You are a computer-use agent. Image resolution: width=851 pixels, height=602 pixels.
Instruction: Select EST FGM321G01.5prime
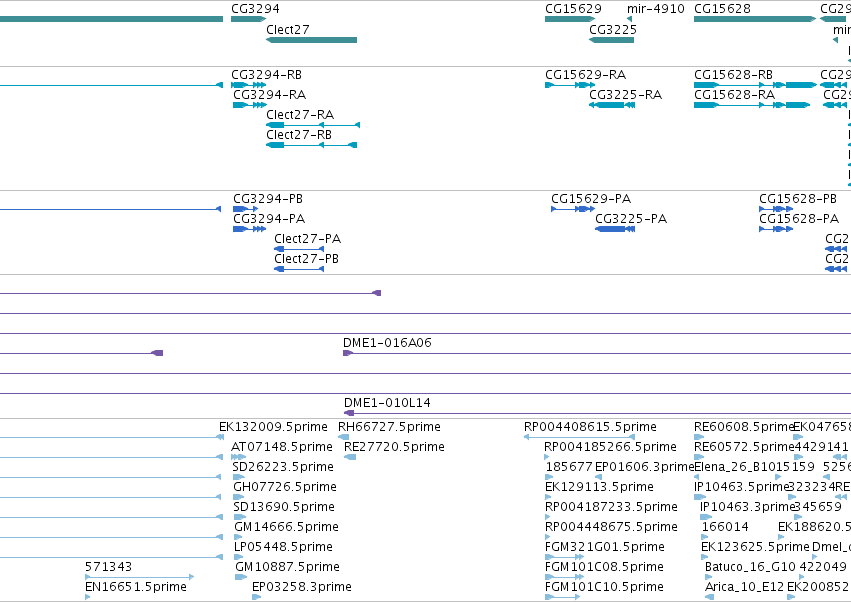(605, 547)
